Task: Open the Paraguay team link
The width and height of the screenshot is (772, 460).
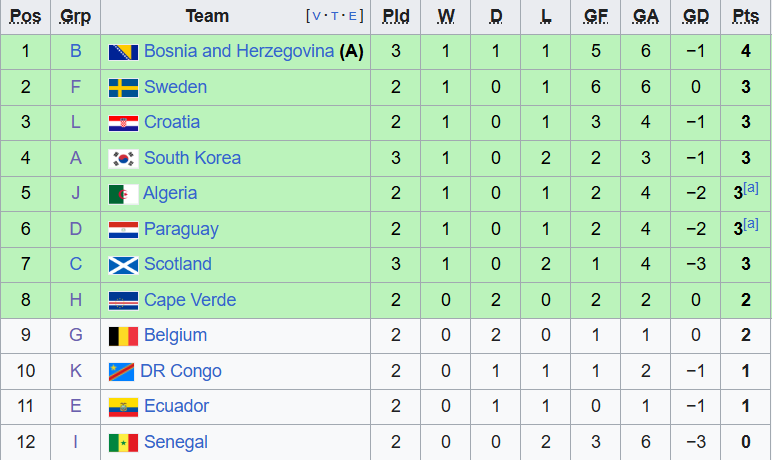Action: (181, 230)
